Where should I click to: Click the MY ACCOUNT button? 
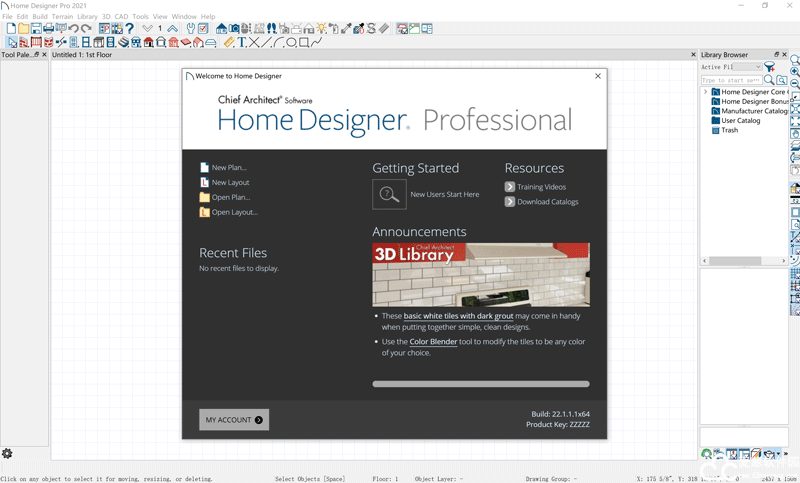pyautogui.click(x=234, y=420)
